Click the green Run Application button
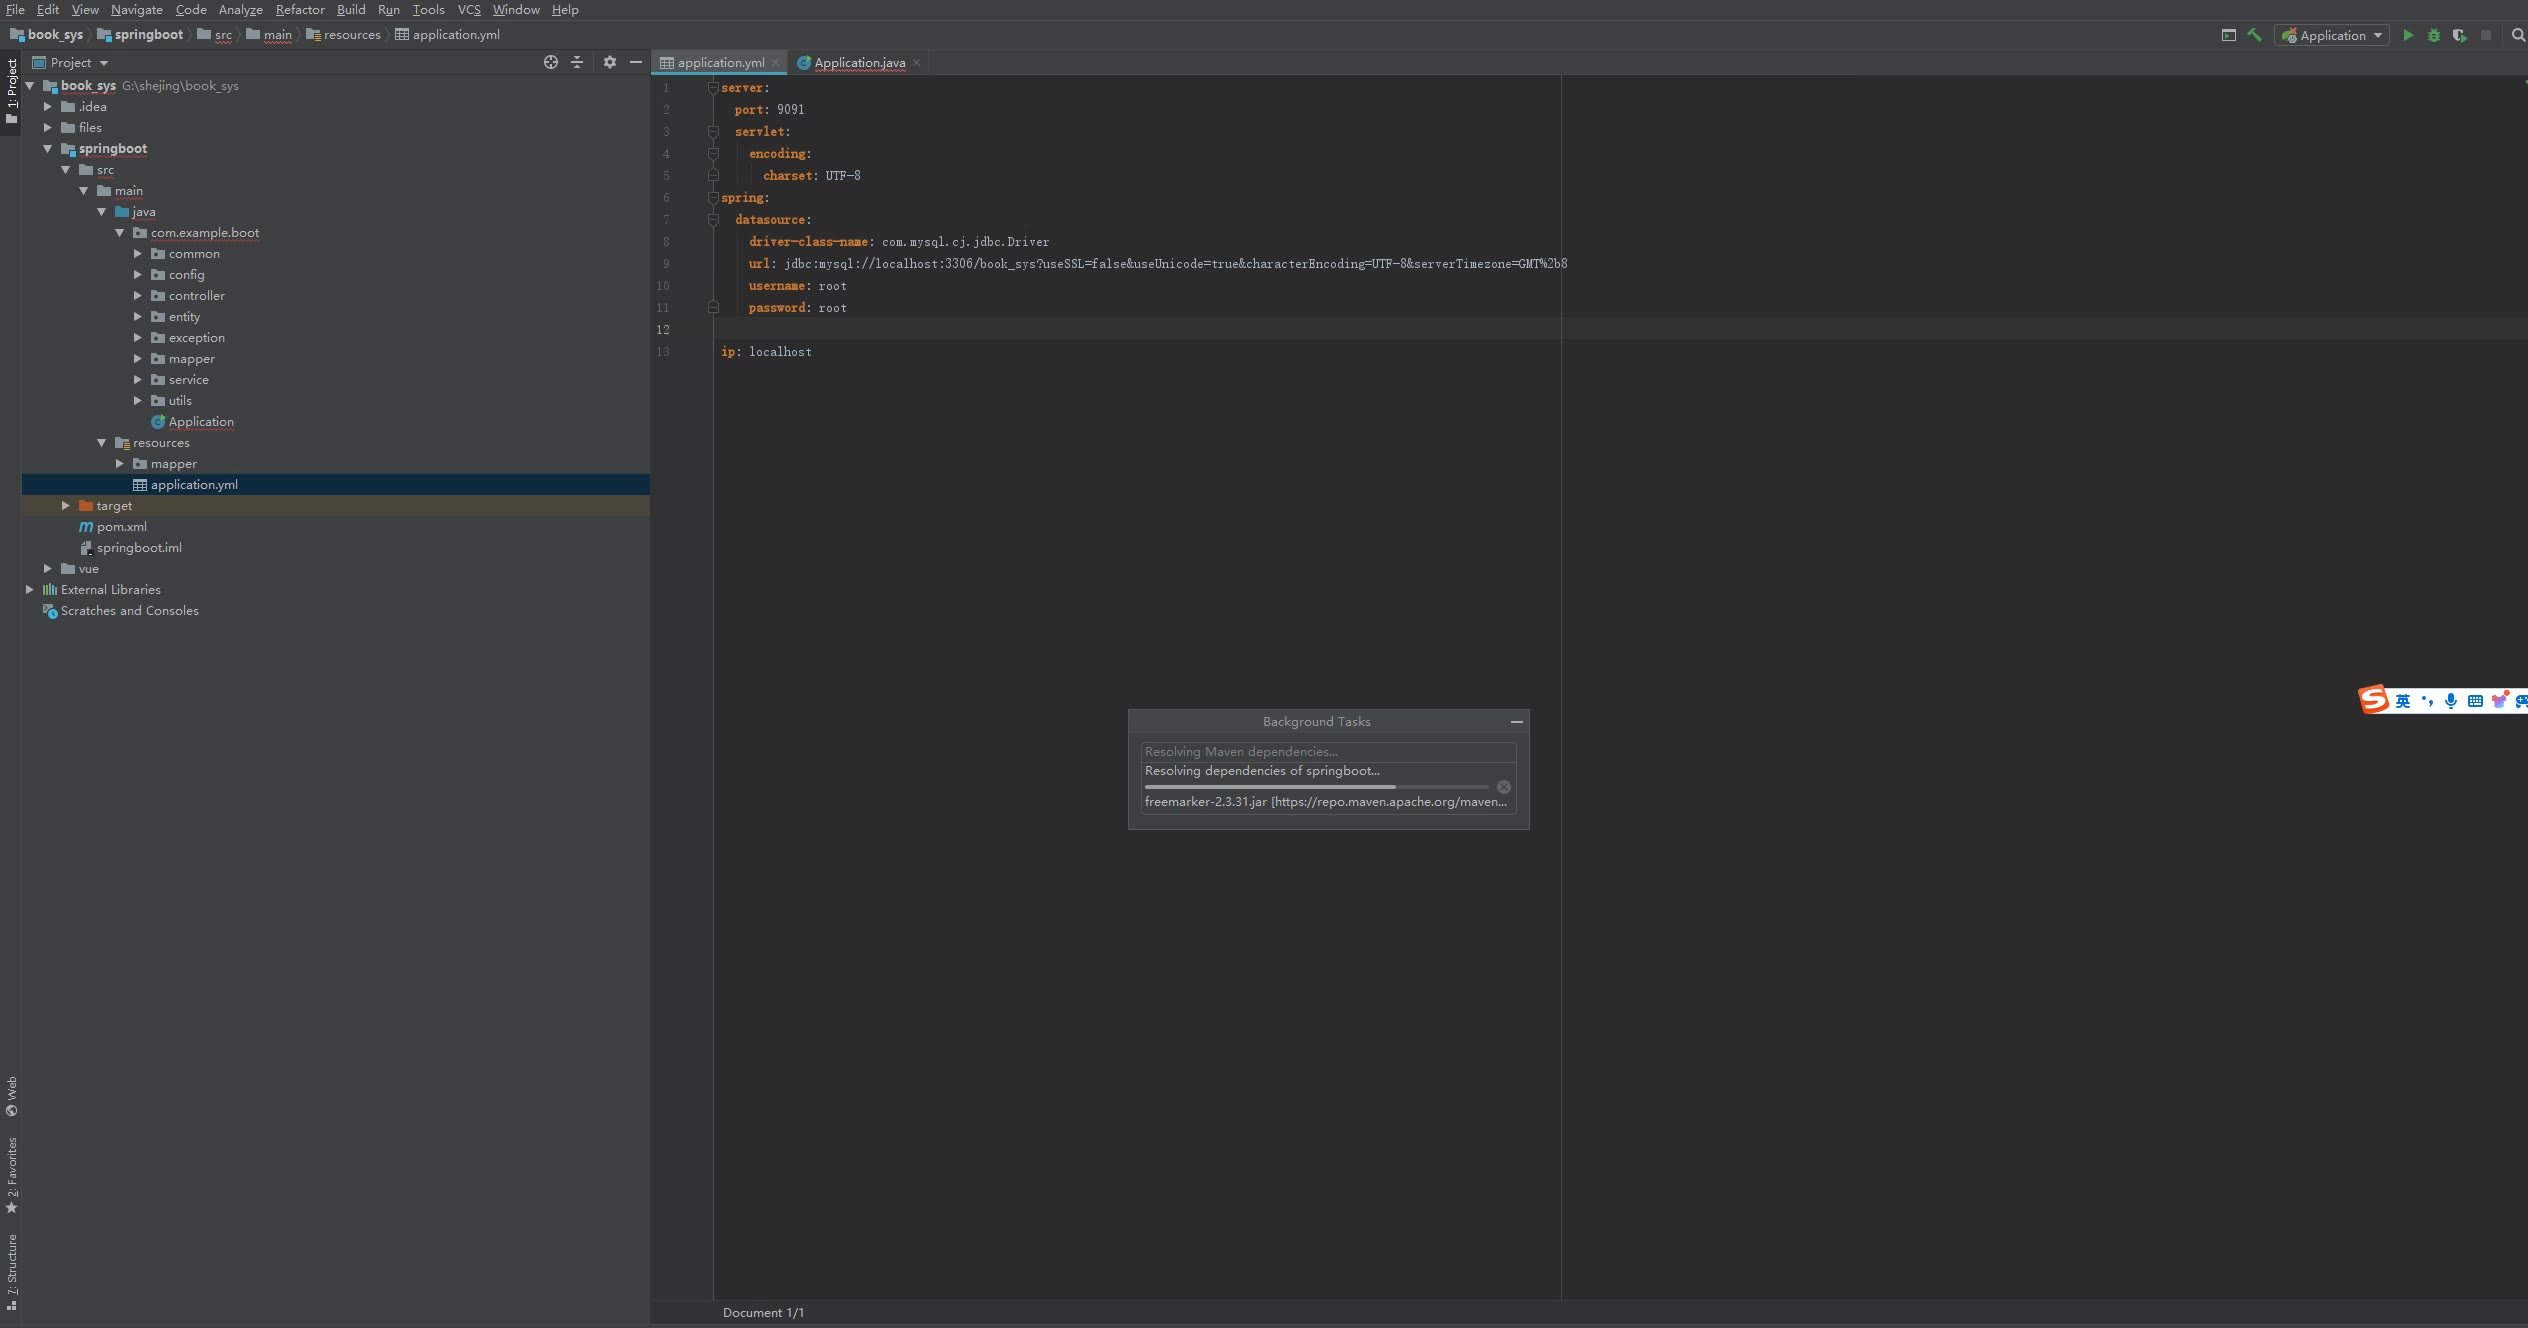This screenshot has width=2528, height=1328. click(x=2408, y=35)
